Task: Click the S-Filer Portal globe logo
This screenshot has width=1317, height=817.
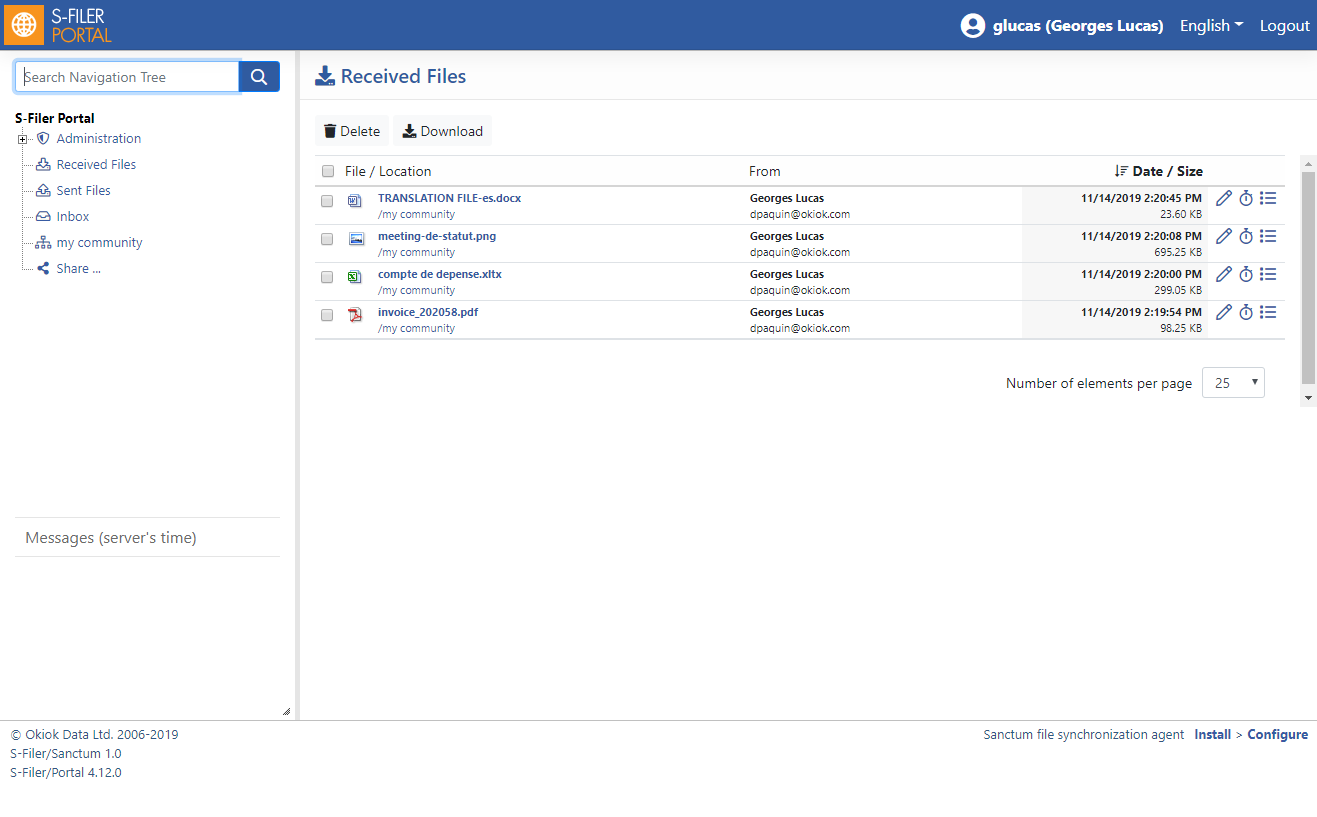Action: [24, 25]
